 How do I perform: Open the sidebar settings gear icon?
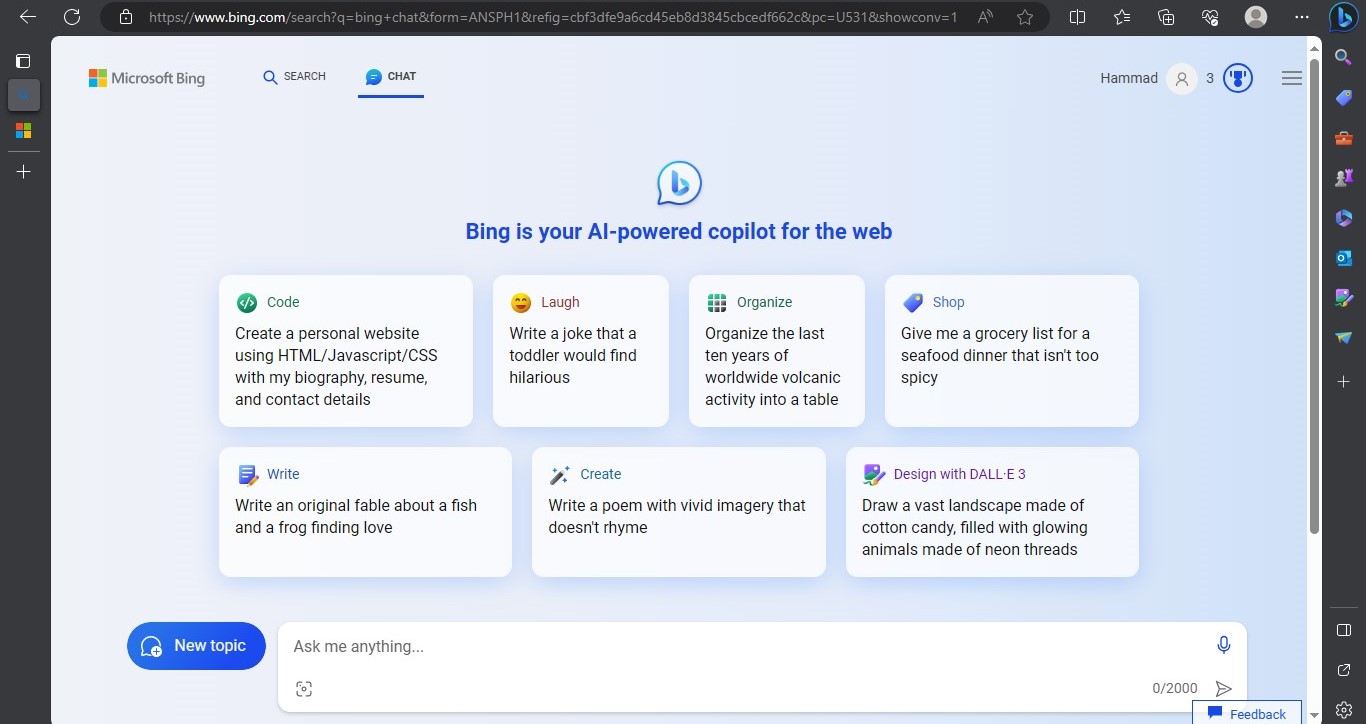pos(1344,709)
